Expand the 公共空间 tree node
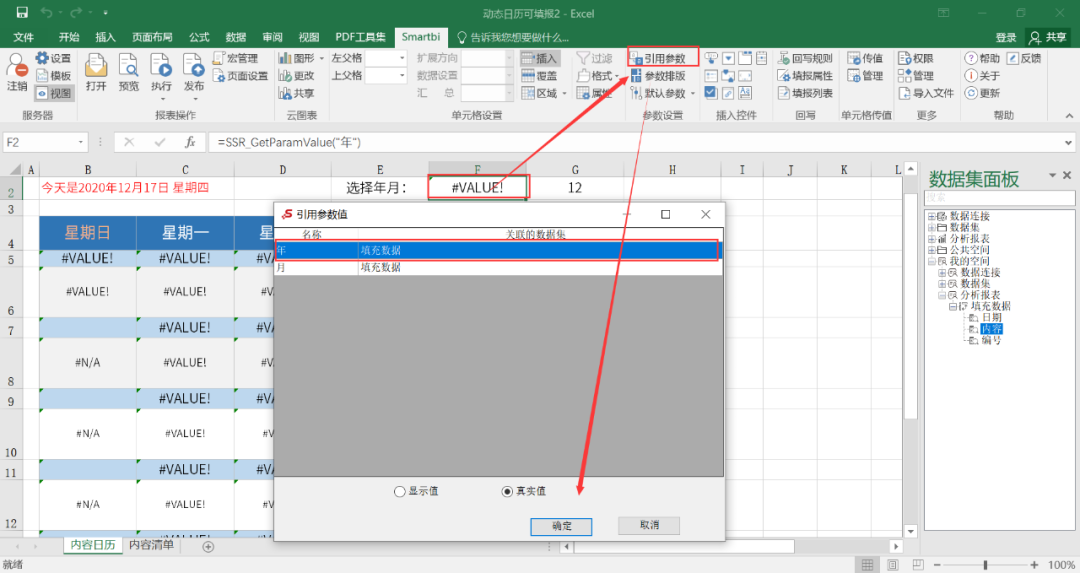Image resolution: width=1080 pixels, height=573 pixels. [931, 250]
